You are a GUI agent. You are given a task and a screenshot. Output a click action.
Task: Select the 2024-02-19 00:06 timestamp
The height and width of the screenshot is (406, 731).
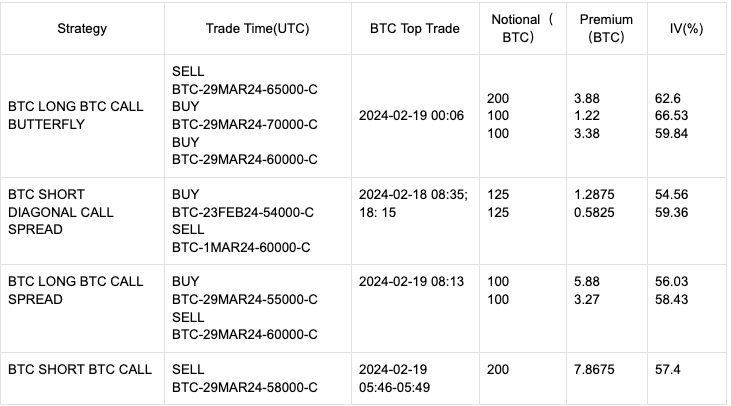411,116
